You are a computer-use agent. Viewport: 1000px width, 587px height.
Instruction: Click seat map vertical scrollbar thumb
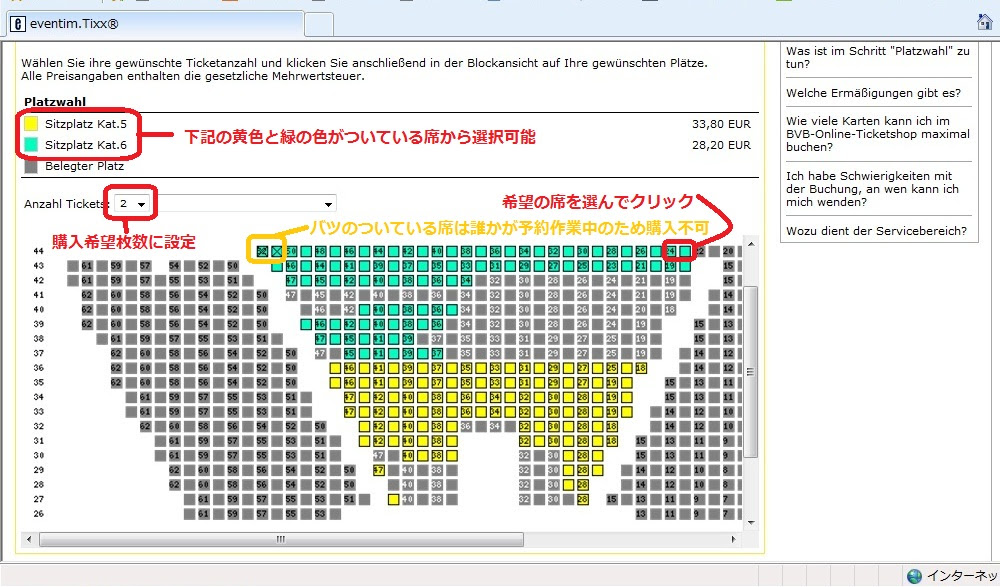pyautogui.click(x=751, y=372)
